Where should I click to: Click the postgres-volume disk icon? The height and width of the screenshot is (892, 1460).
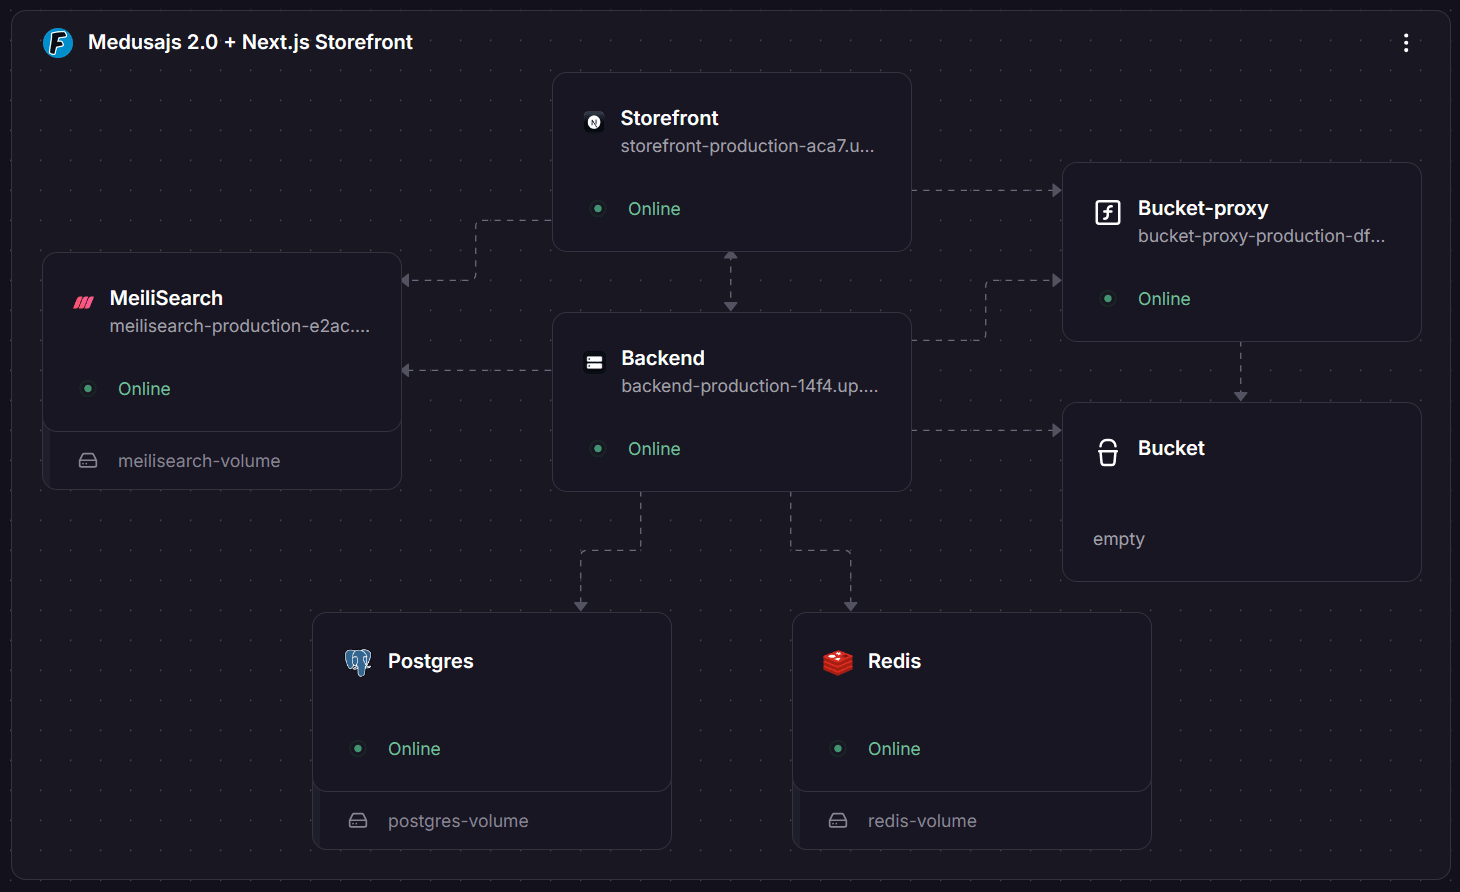tap(358, 821)
